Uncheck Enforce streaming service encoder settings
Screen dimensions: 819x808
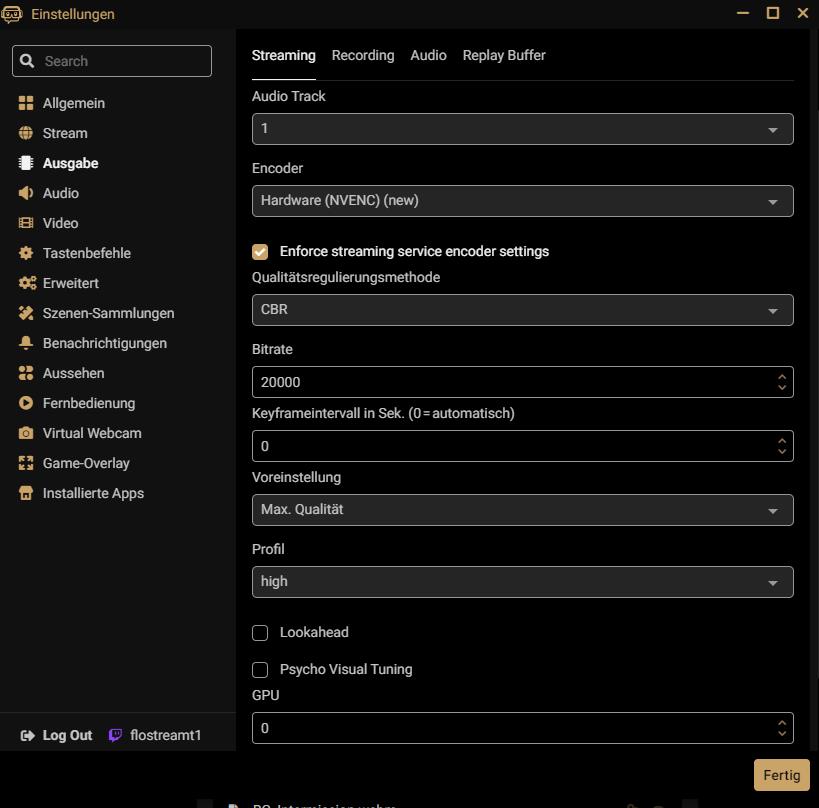[260, 252]
